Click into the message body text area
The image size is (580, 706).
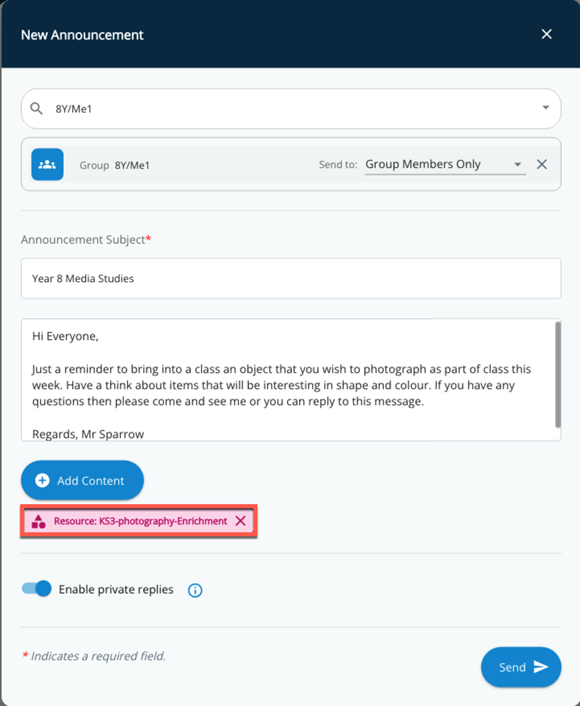point(288,380)
